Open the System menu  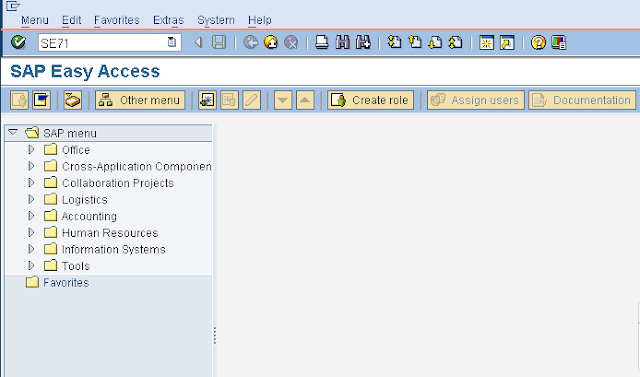tap(216, 20)
